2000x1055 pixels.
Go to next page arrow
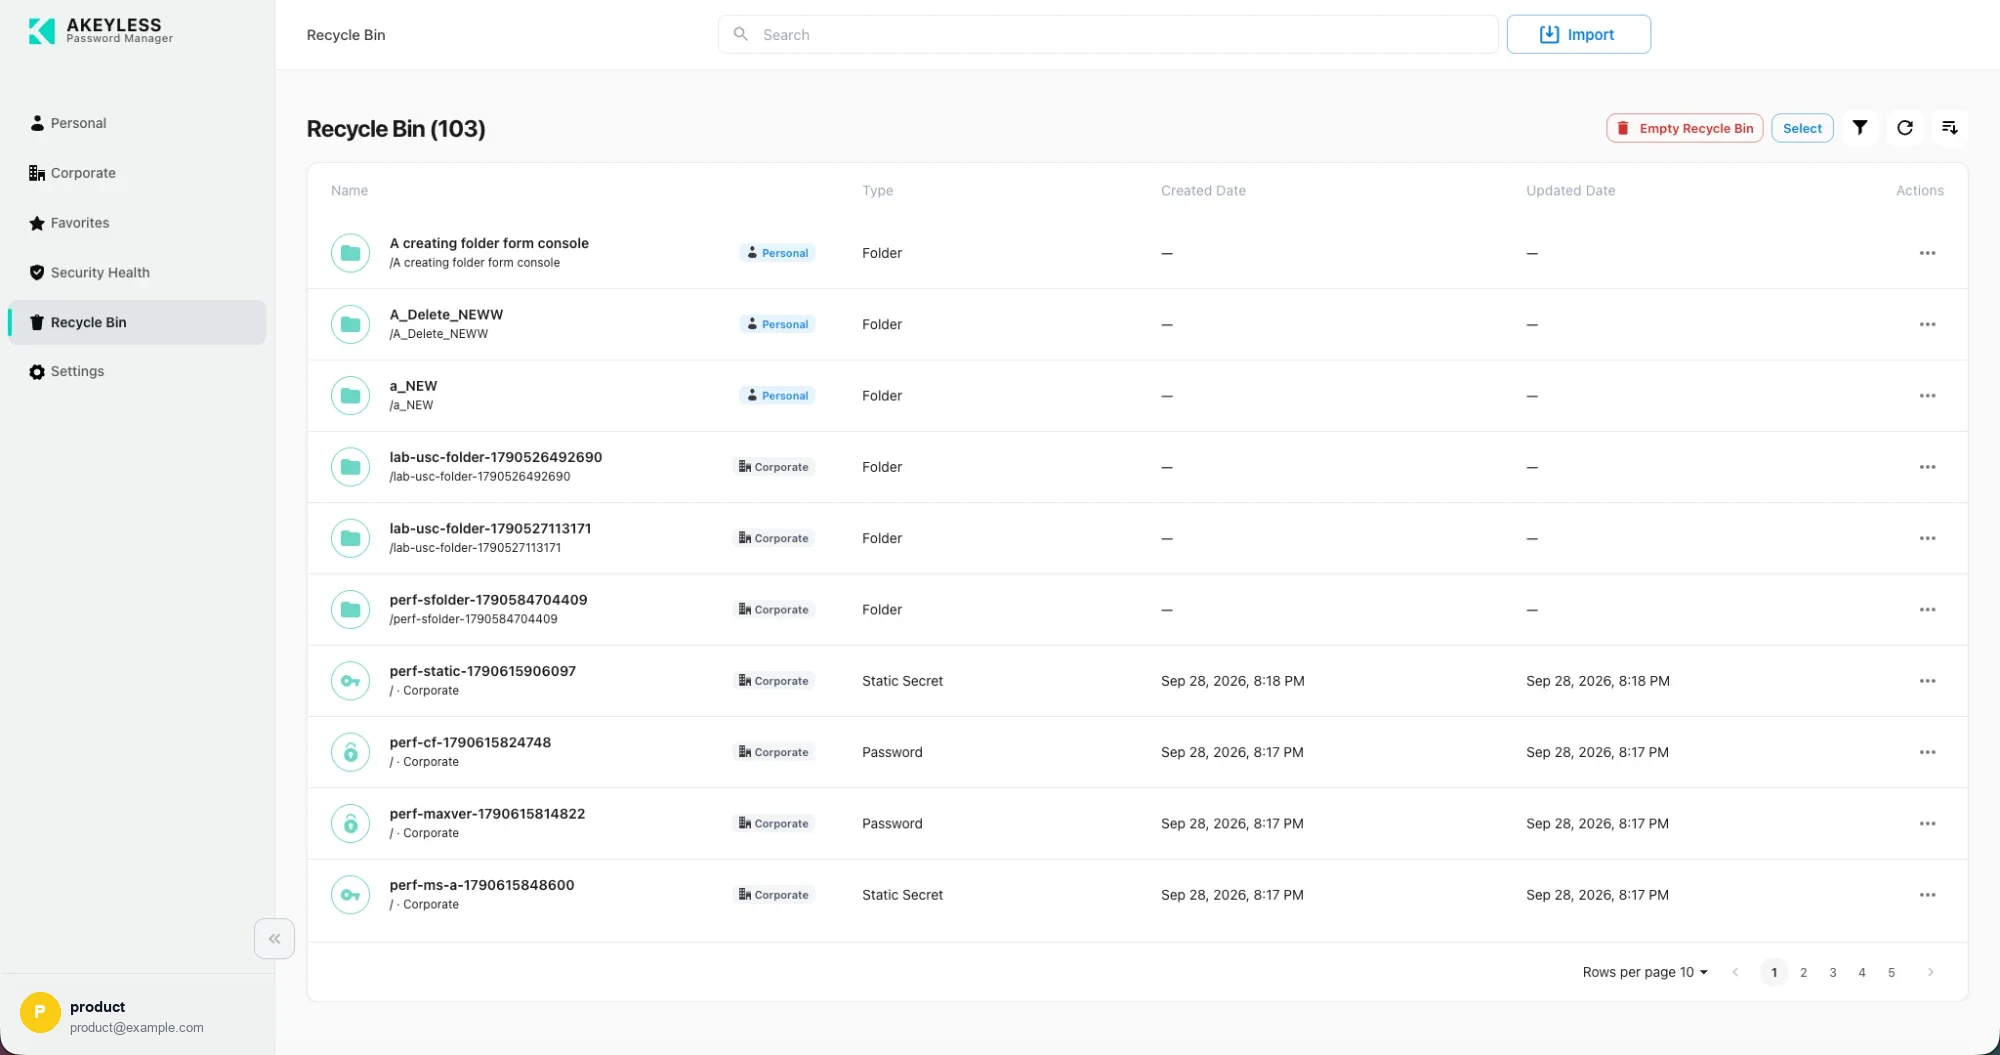(1930, 972)
